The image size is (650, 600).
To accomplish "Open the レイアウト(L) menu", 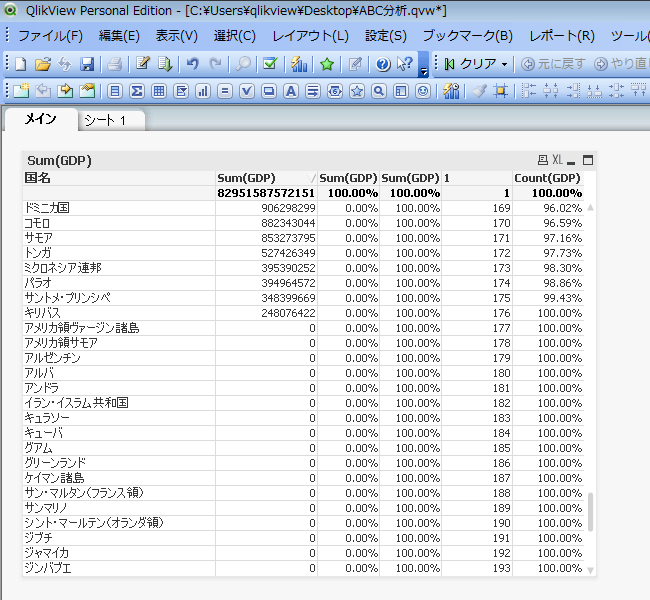I will (310, 36).
